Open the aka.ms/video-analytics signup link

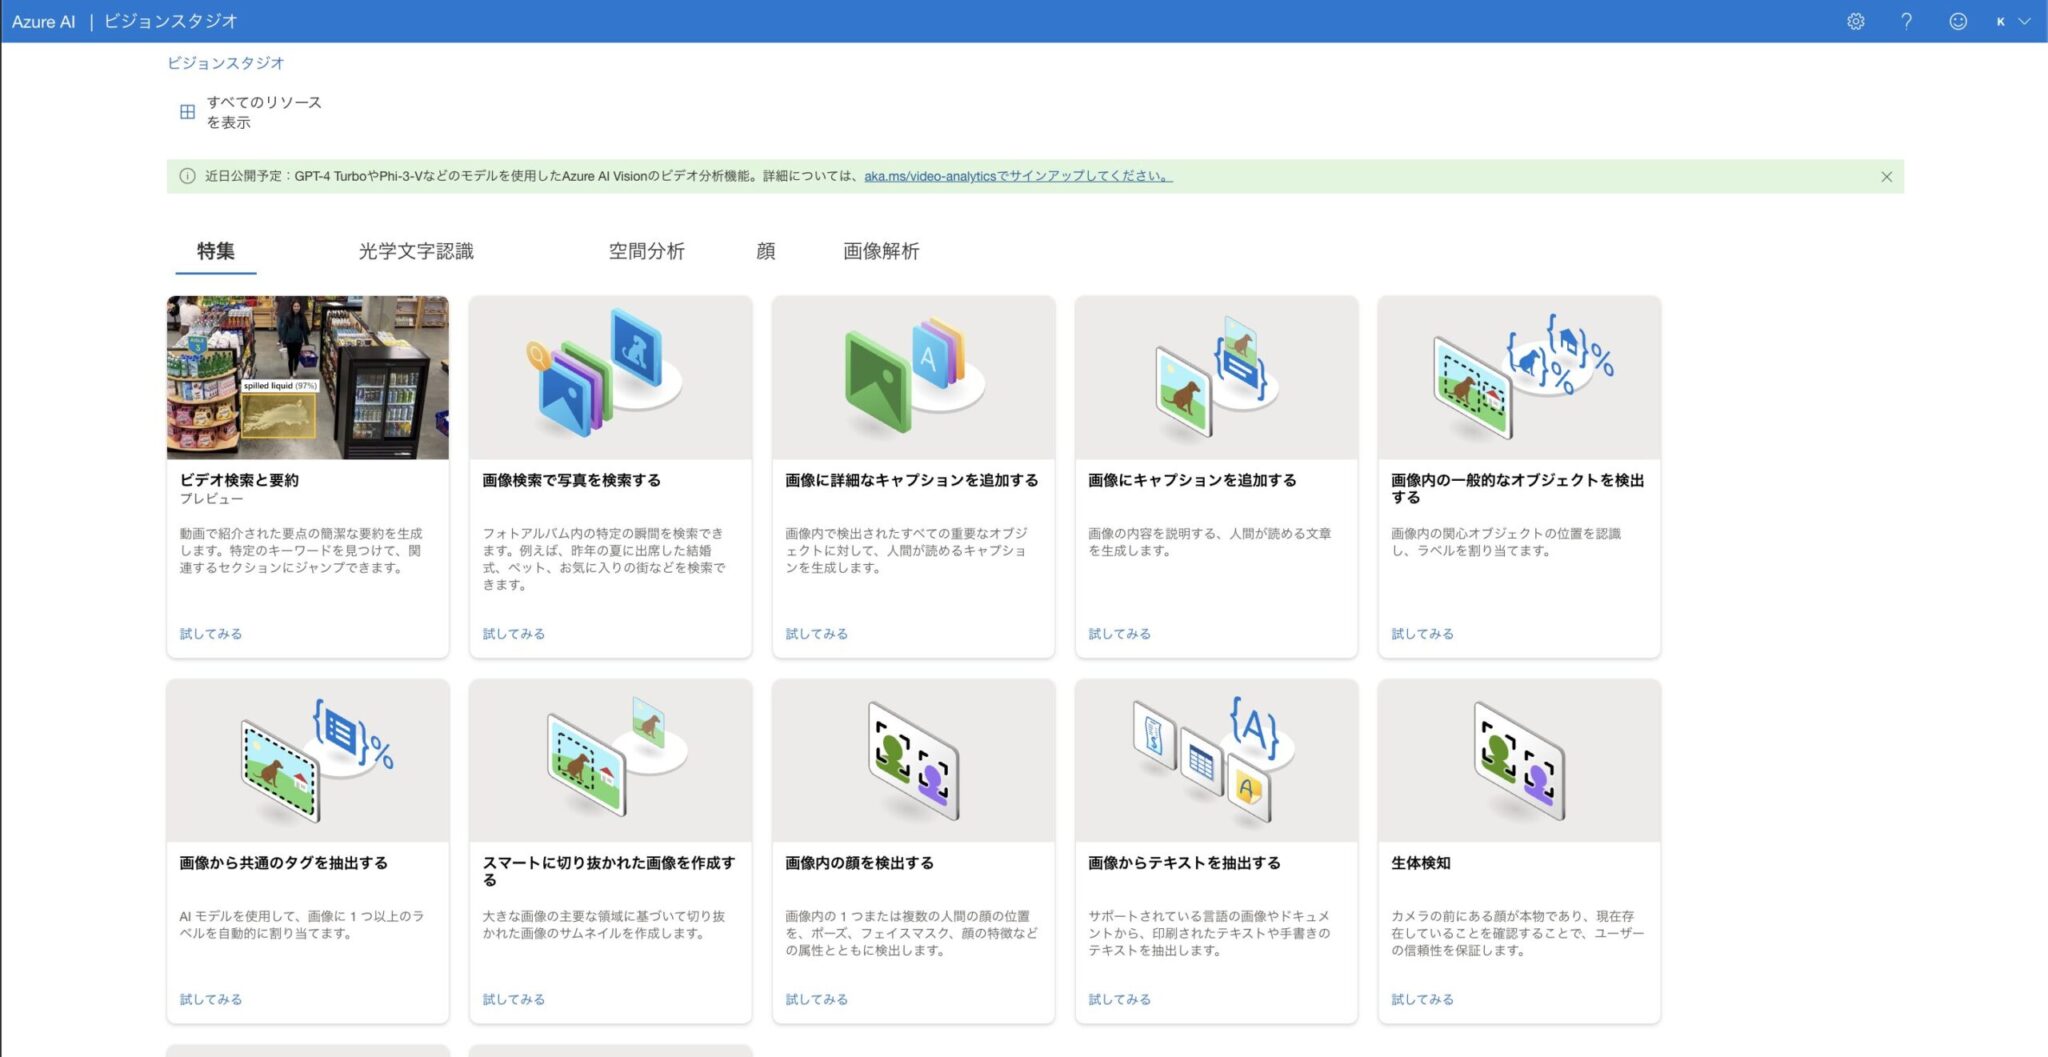point(1017,176)
